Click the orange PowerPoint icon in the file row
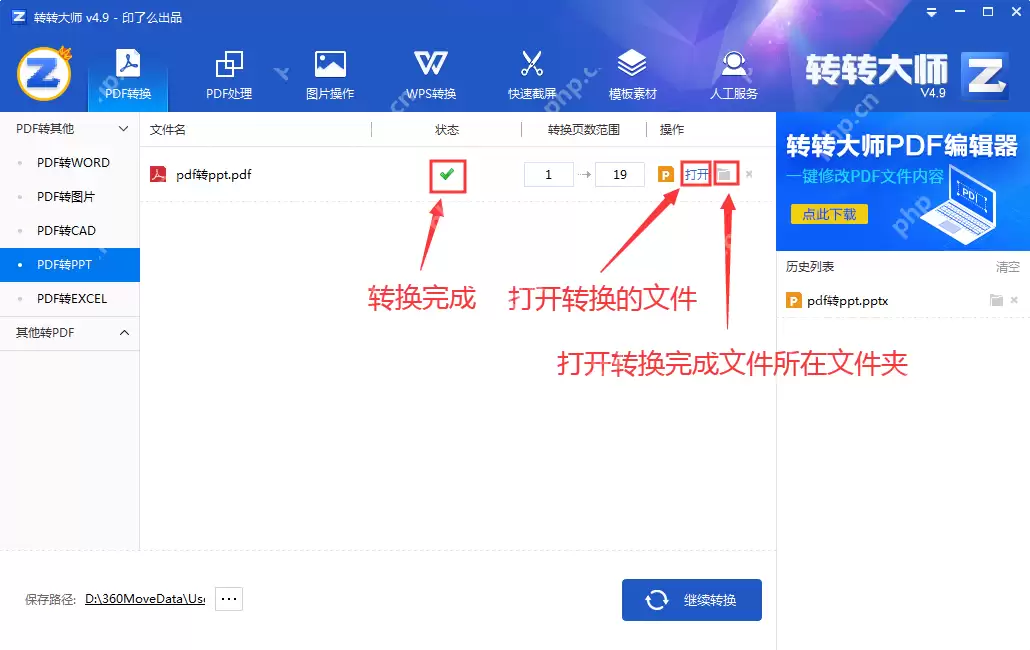The width and height of the screenshot is (1030, 650). click(668, 173)
